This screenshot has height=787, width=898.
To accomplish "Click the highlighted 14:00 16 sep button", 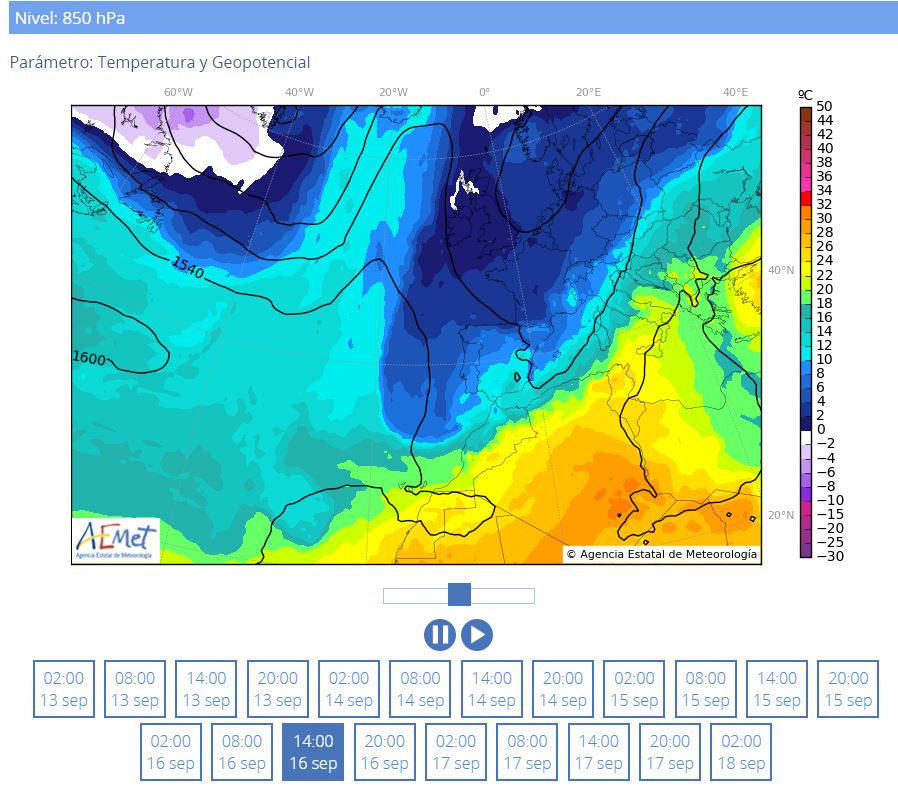I will [x=313, y=752].
